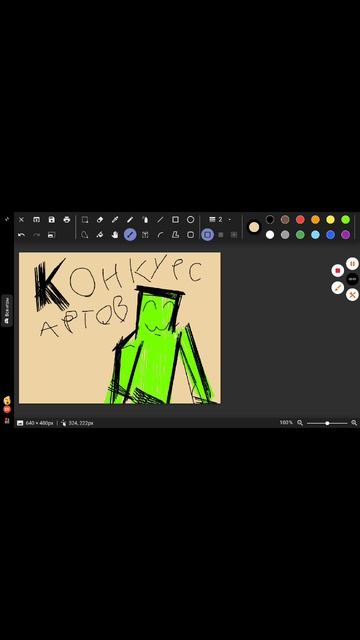The height and width of the screenshot is (640, 360).
Task: Select the marker tool between pencil and line
Action: pyautogui.click(x=145, y=220)
